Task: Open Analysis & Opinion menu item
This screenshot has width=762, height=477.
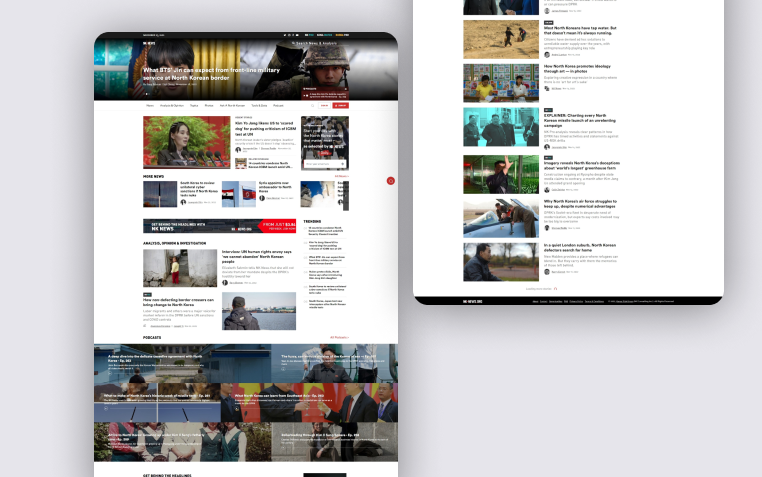Action: coord(172,105)
